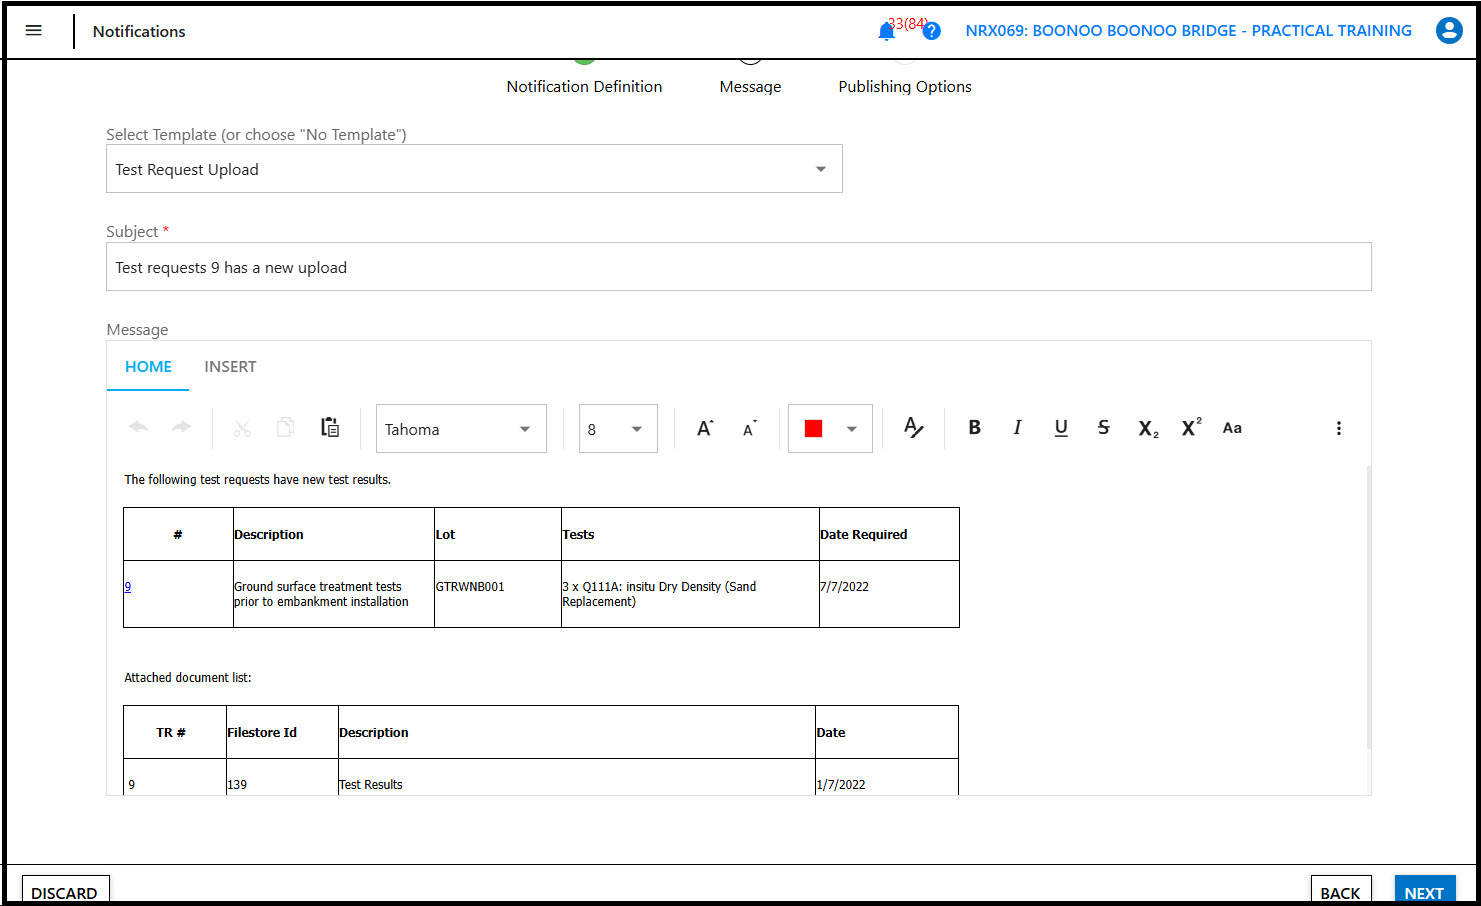Apply strikethrough to text
Viewport: 1481px width, 906px height.
(1104, 428)
